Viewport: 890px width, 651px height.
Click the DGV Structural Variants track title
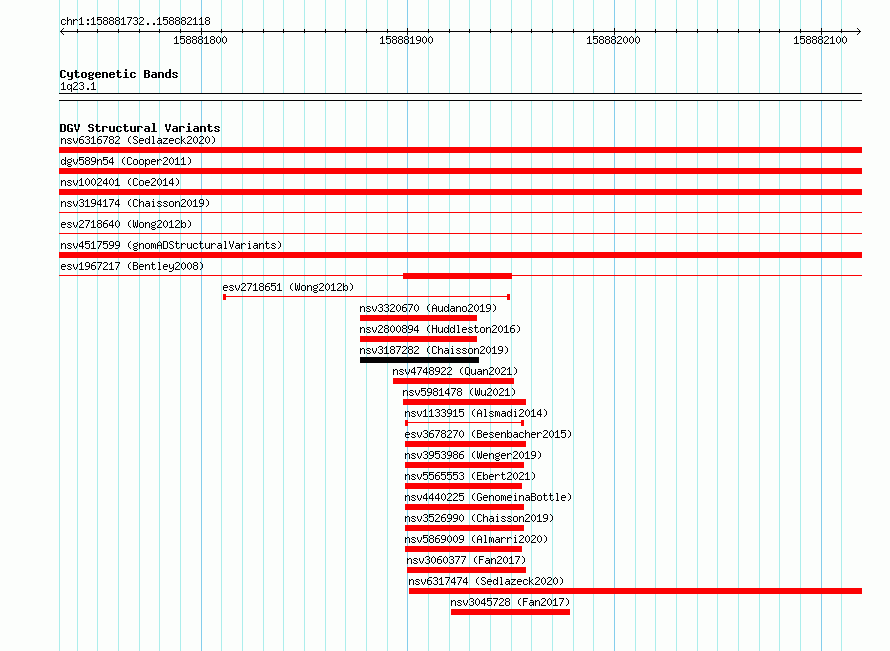coord(140,128)
